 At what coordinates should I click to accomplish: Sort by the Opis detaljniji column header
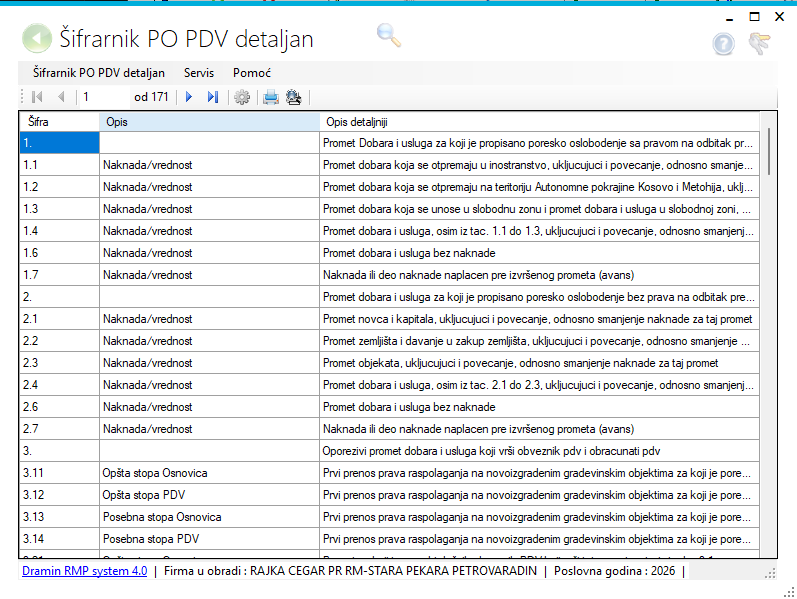(x=539, y=122)
